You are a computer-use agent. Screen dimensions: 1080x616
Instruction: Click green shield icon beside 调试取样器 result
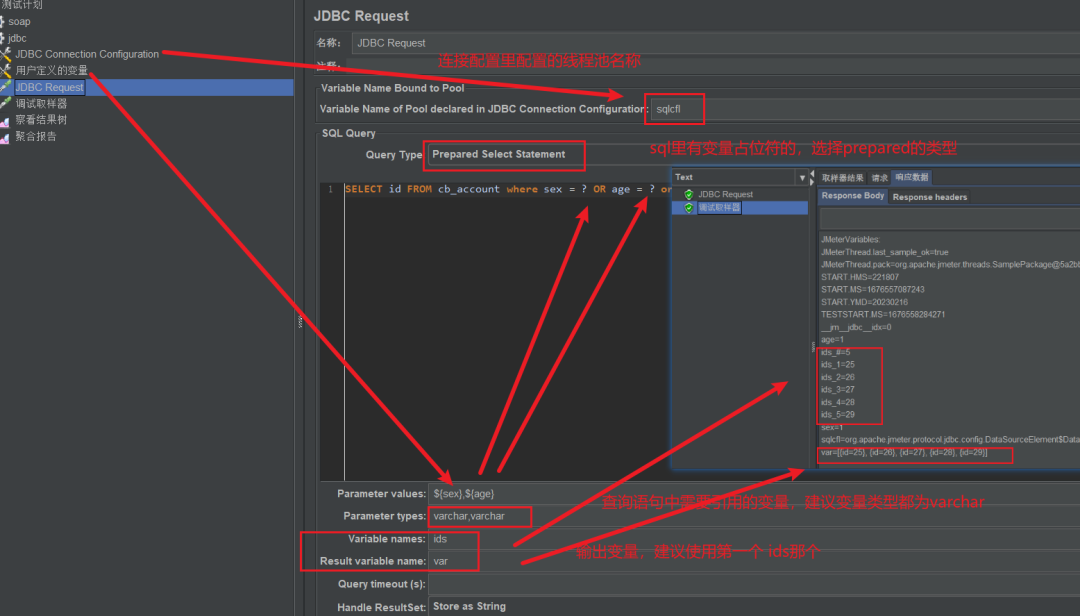click(x=687, y=207)
